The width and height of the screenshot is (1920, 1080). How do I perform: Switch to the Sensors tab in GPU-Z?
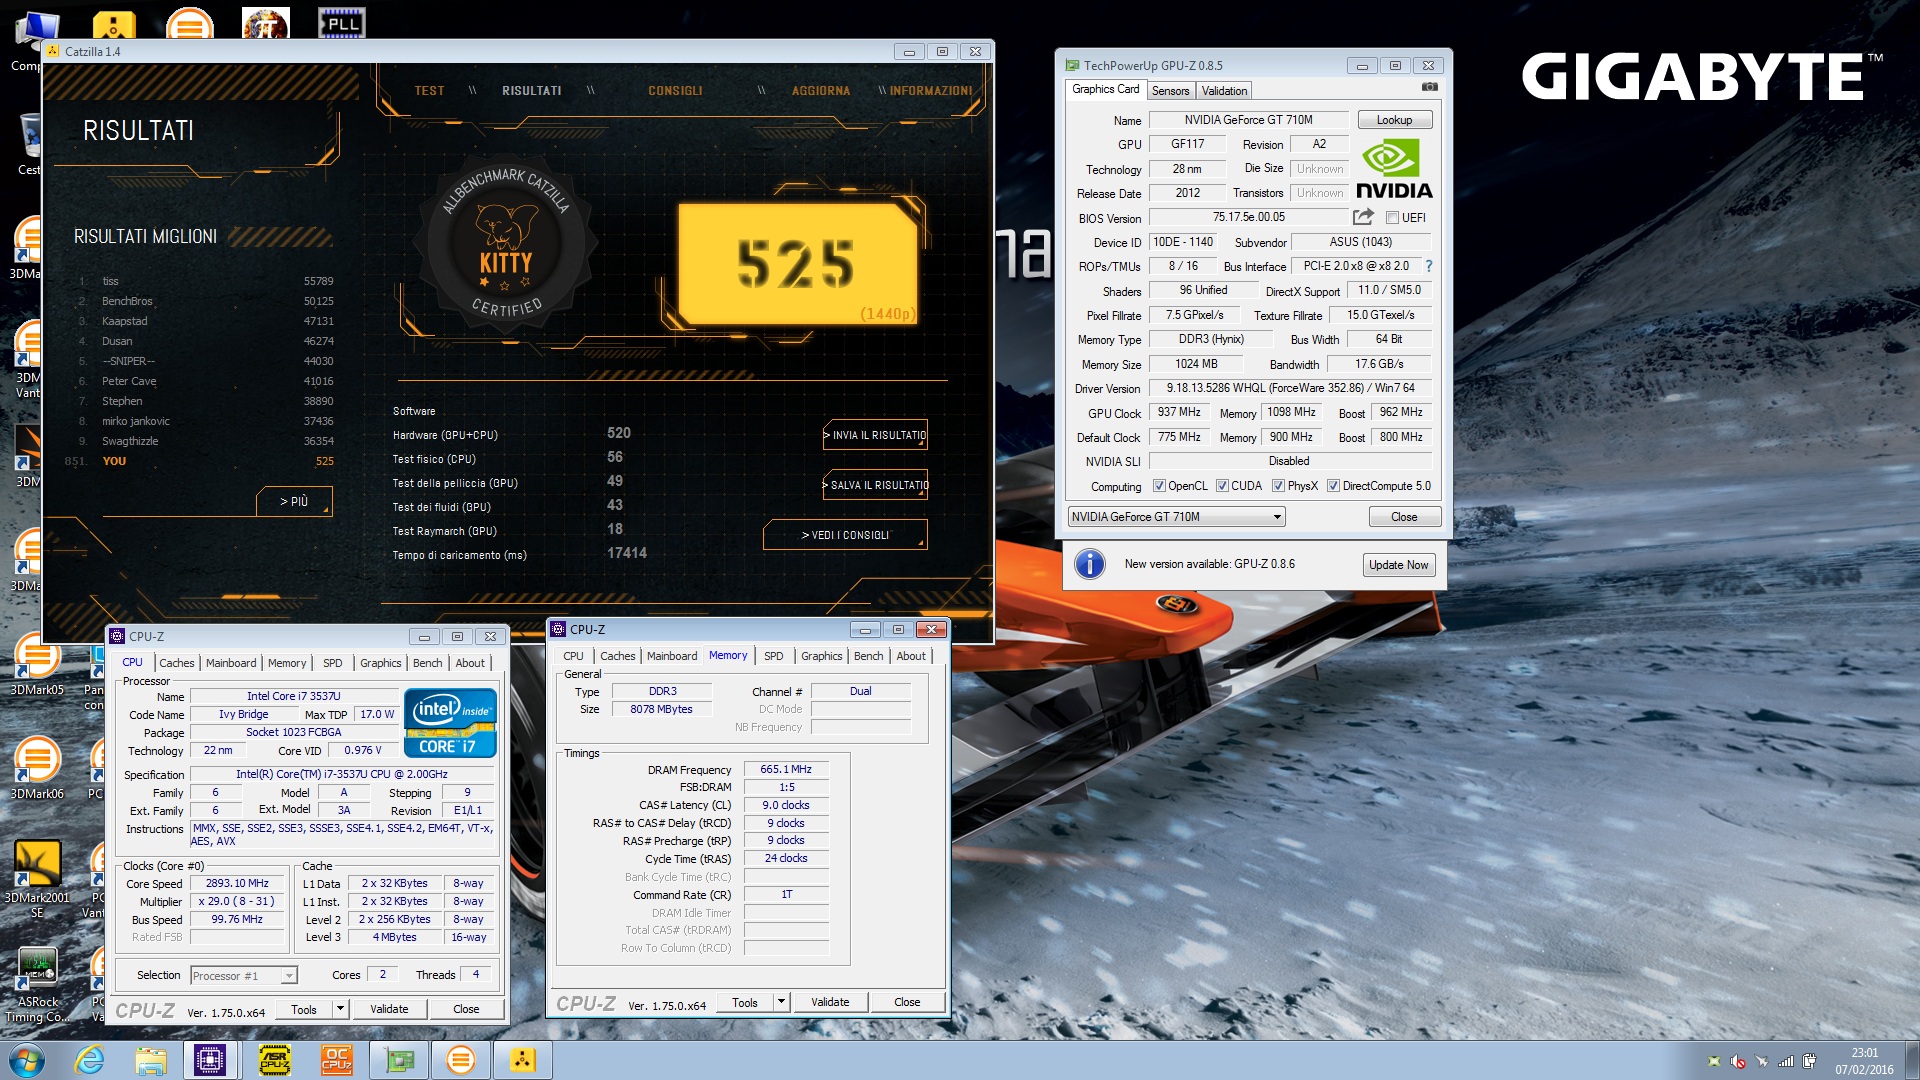(x=1170, y=90)
